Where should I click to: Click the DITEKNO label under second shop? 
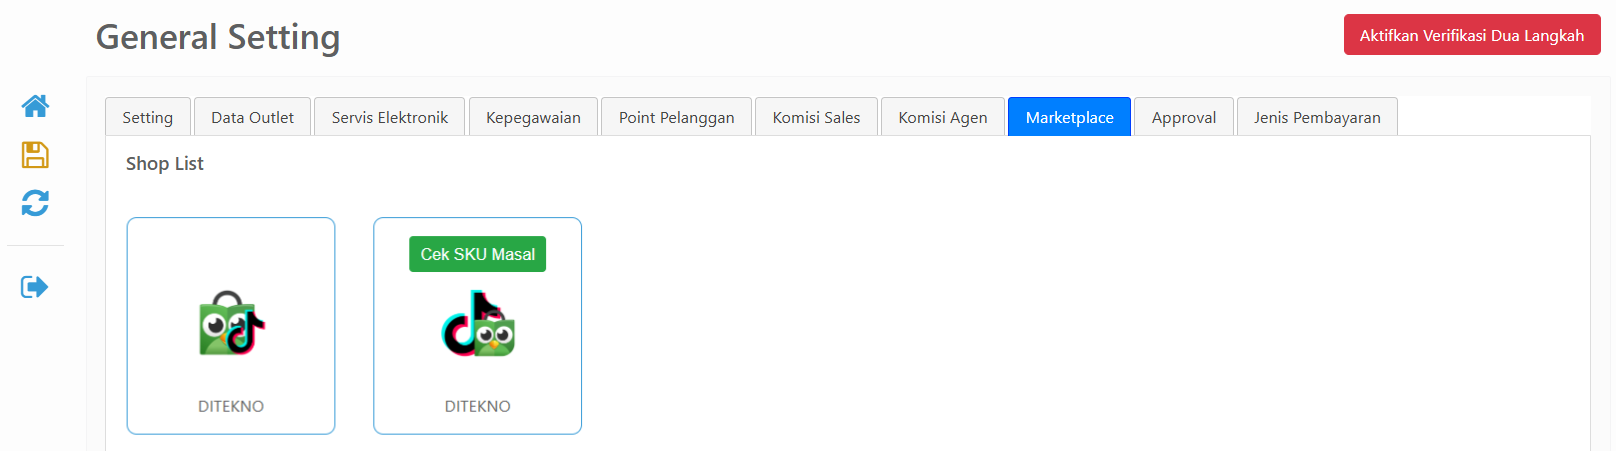(x=478, y=406)
